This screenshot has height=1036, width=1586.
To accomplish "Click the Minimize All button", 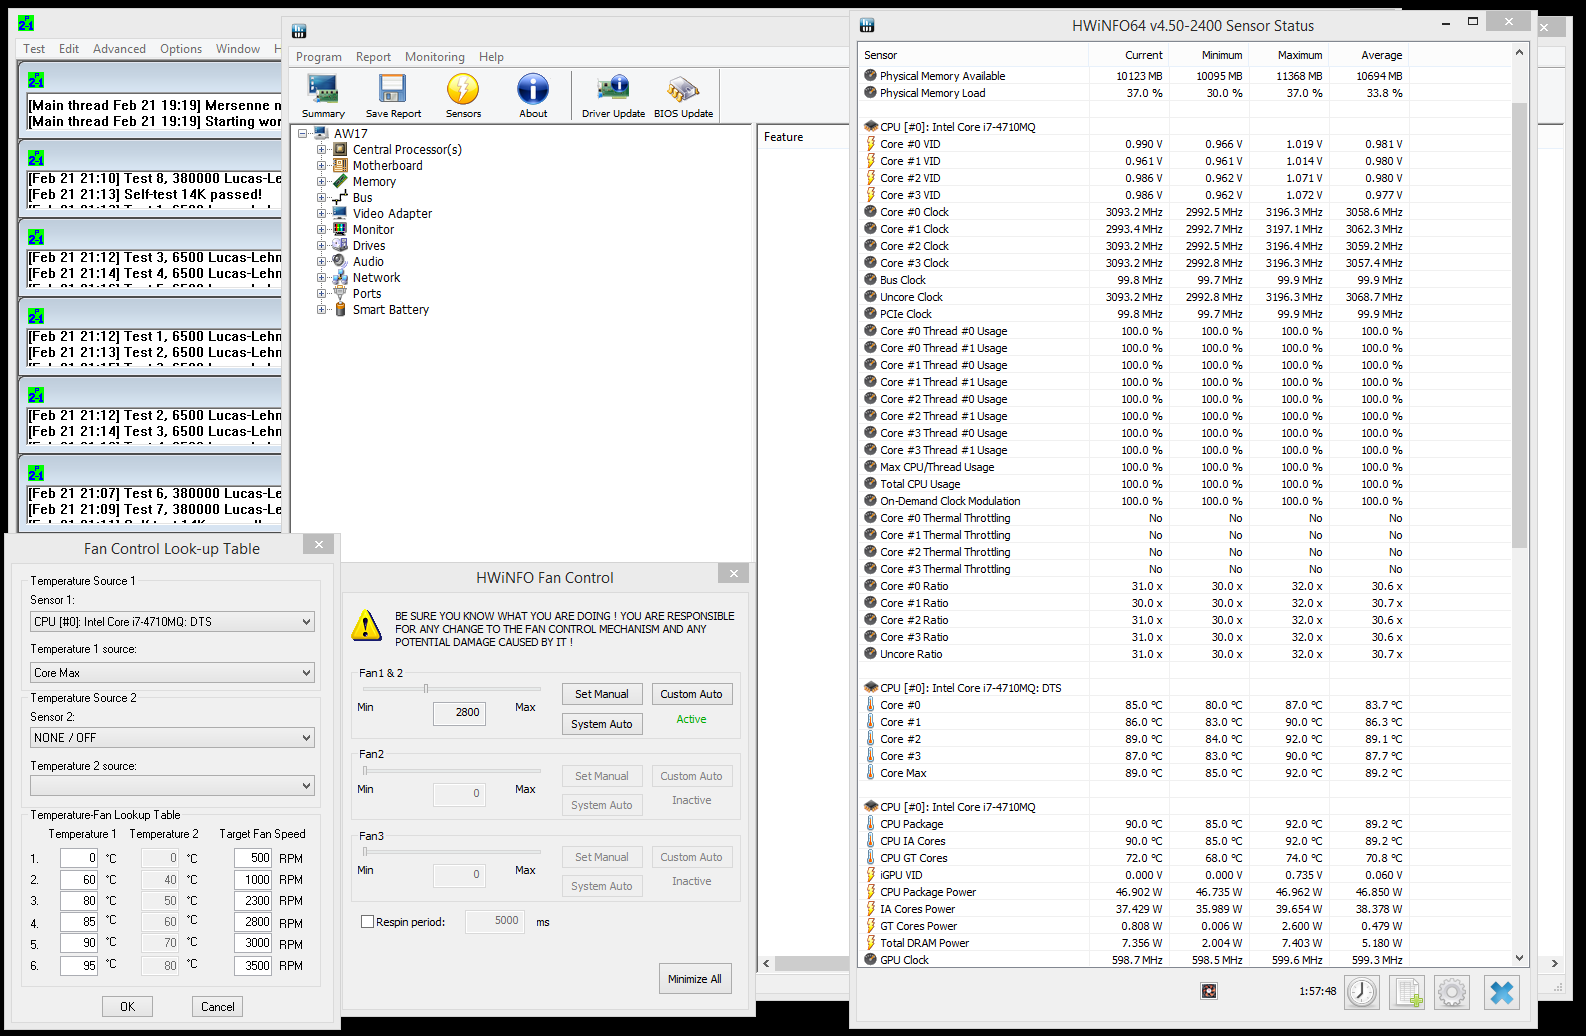I will pyautogui.click(x=695, y=979).
